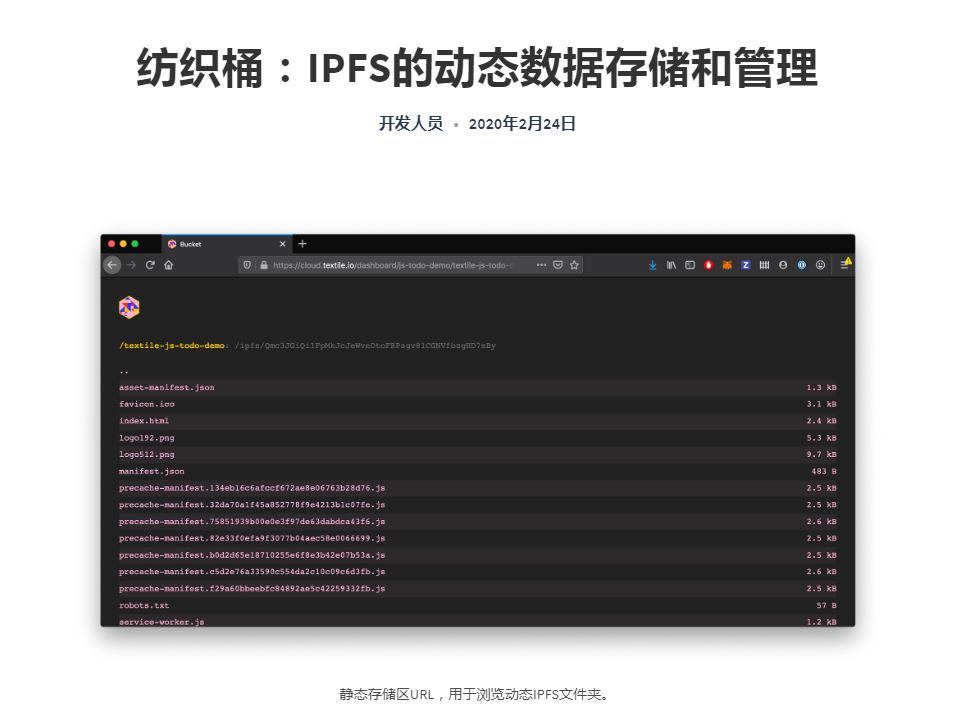This screenshot has height=720, width=966.
Task: Open the account avatar icon in toolbar
Action: [x=783, y=265]
